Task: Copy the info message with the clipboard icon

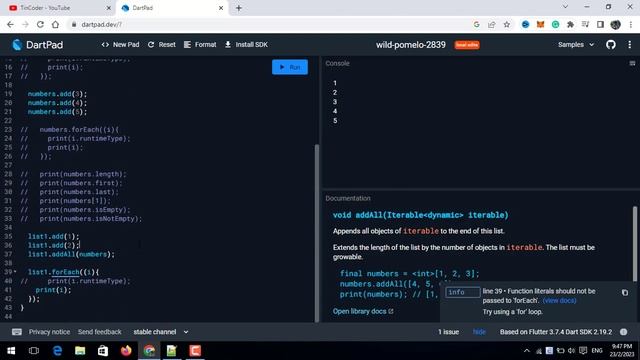Action: coord(625,293)
